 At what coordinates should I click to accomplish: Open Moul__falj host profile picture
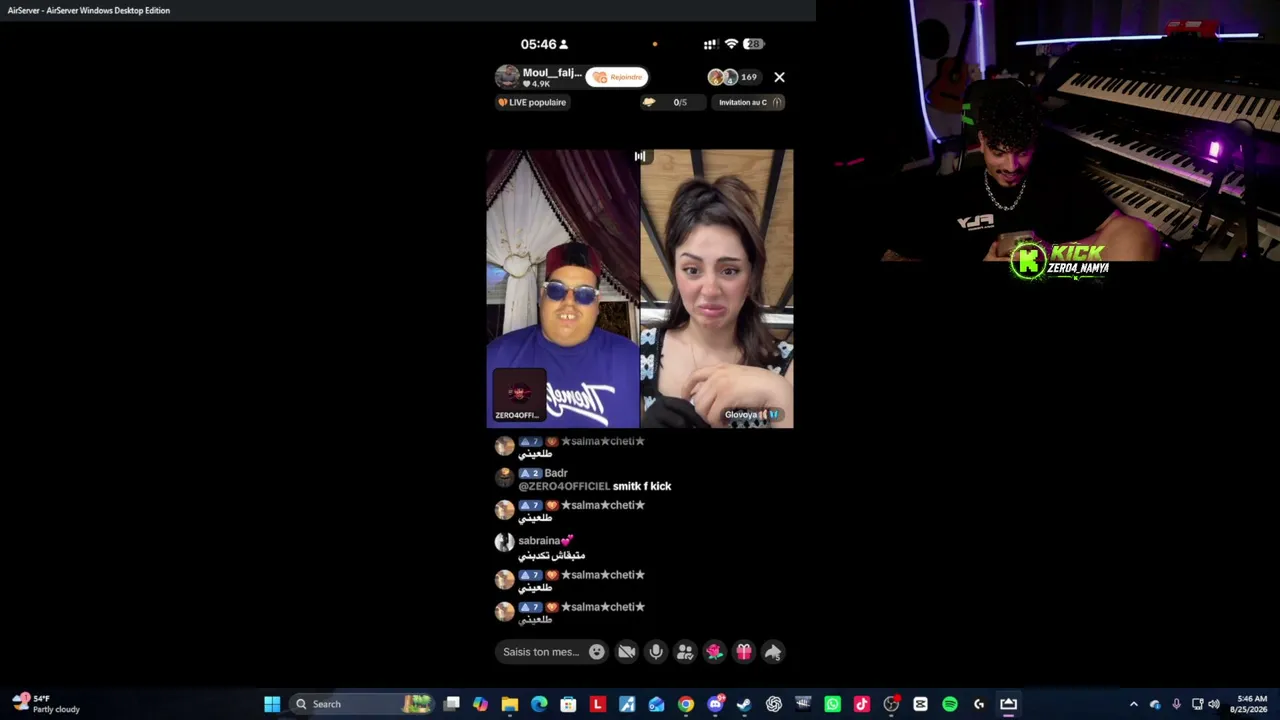click(508, 77)
